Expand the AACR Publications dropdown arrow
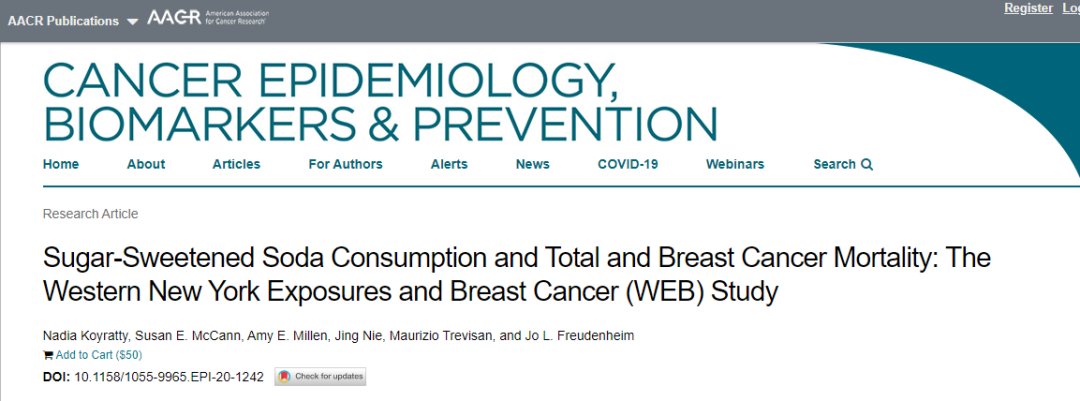This screenshot has height=401, width=1080. click(132, 21)
